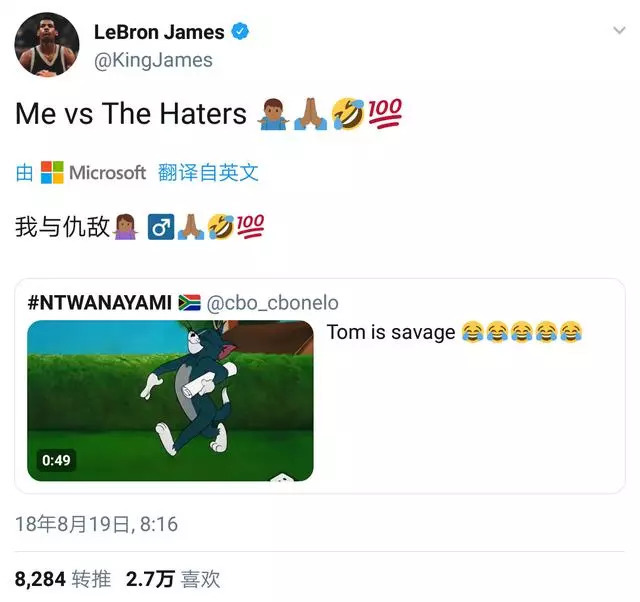Screen dimensions: 640x602
Task: Click the 18年8月19日 timestamp
Action: (x=97, y=524)
